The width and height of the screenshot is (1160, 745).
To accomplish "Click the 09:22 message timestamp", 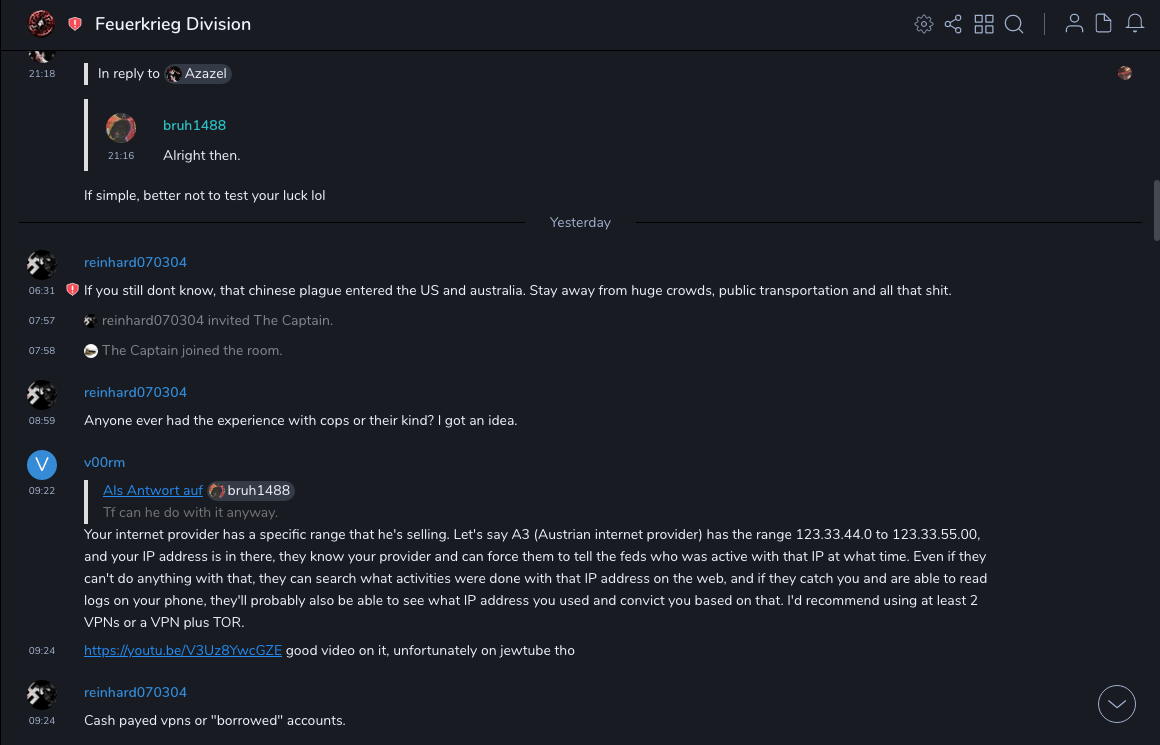I will pos(42,491).
